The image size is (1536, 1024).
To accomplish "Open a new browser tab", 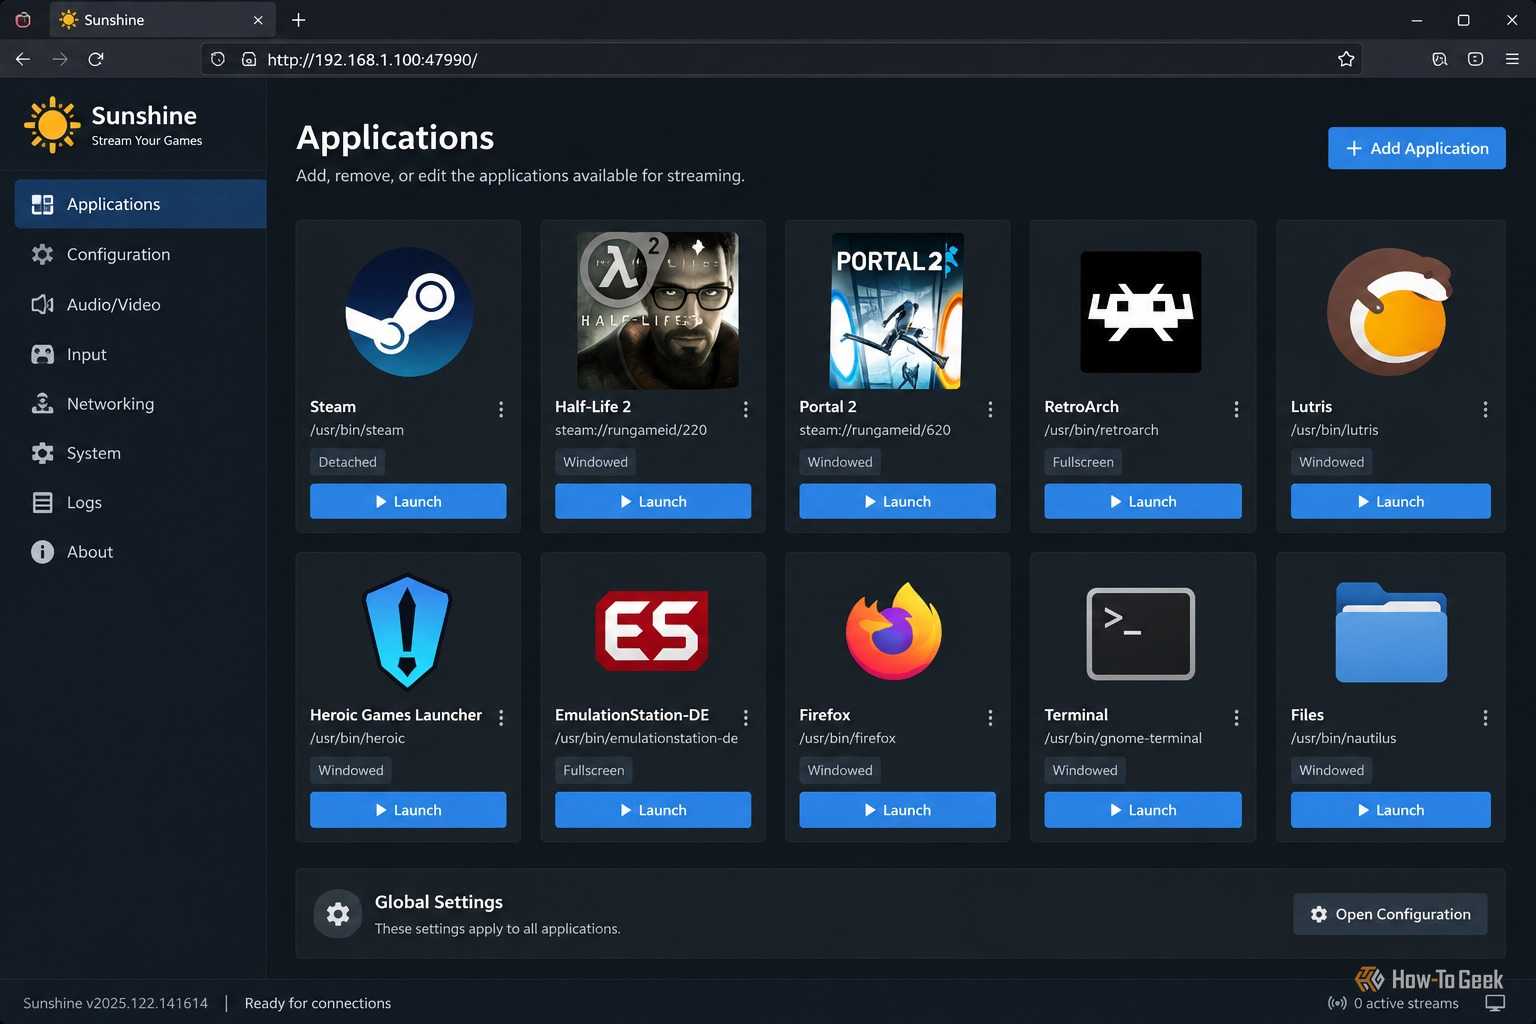I will point(298,20).
